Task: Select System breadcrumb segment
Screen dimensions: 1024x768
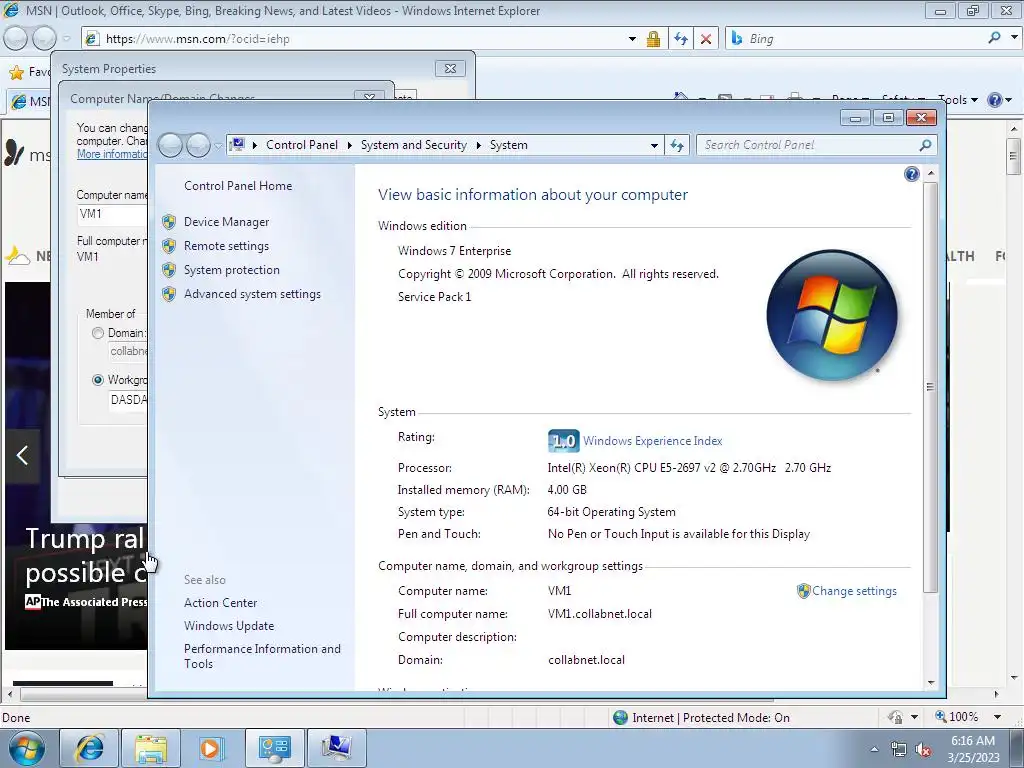Action: click(509, 145)
